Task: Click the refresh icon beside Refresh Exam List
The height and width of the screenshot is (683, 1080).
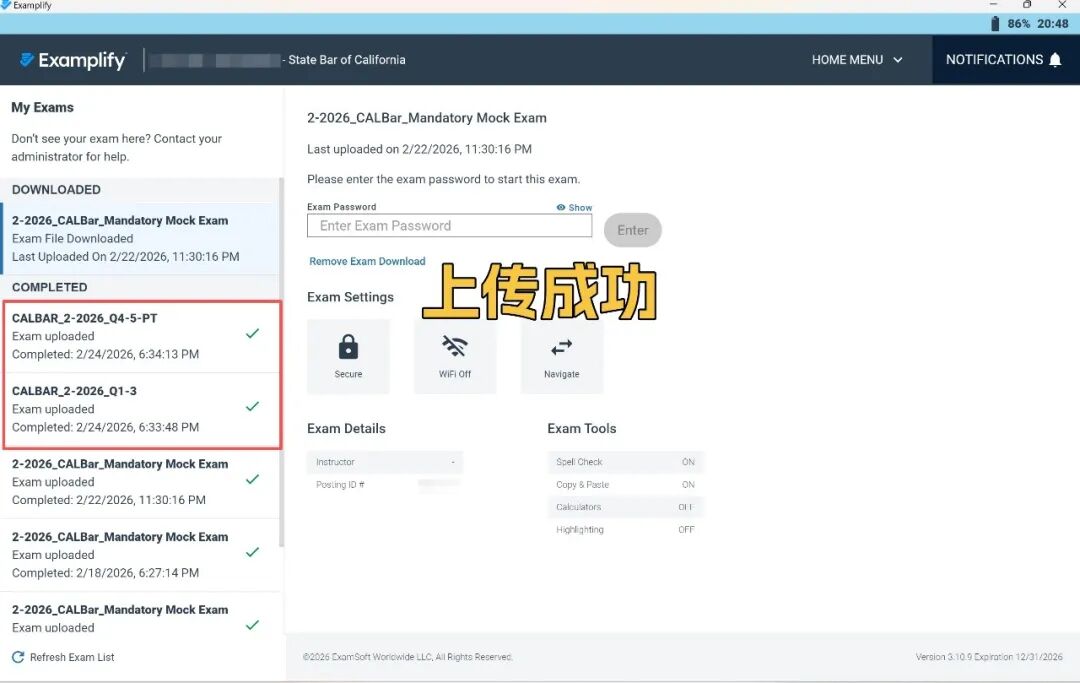Action: pyautogui.click(x=18, y=657)
